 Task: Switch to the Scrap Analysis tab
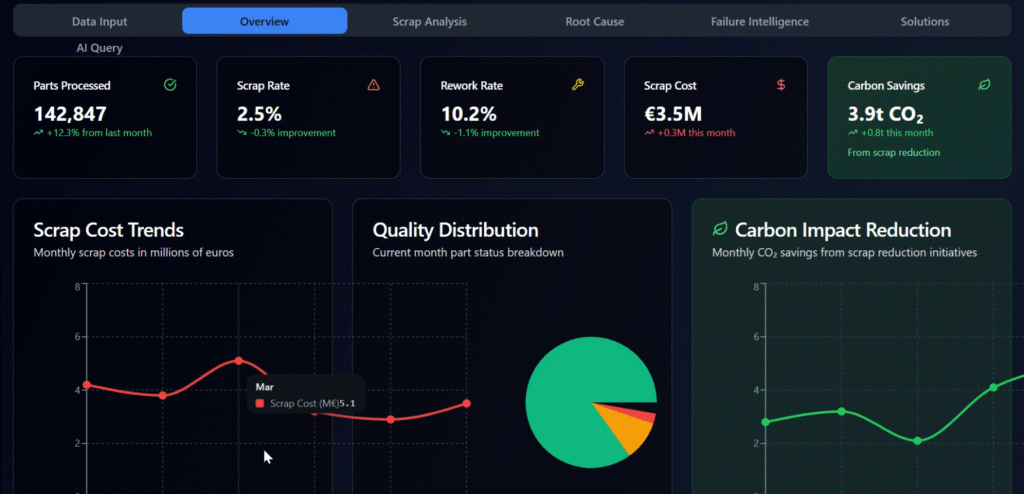[x=429, y=21]
